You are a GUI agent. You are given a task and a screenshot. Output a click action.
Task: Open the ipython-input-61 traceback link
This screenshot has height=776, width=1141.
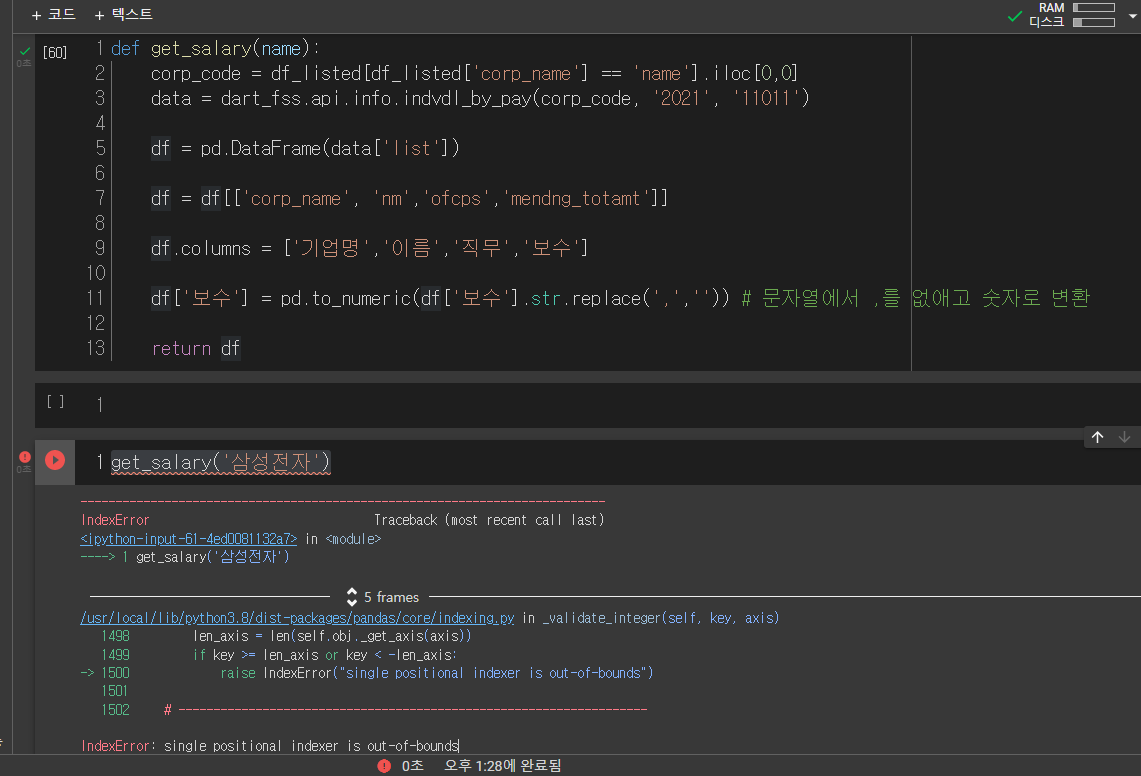tap(188, 539)
